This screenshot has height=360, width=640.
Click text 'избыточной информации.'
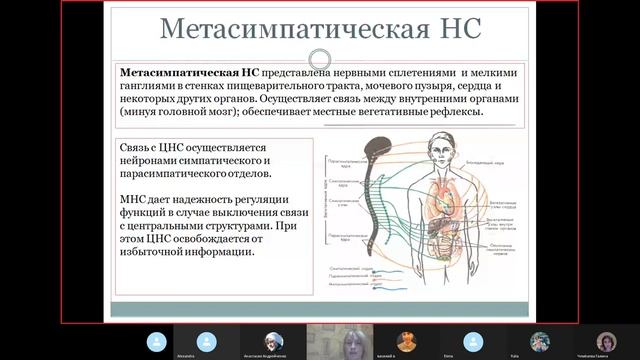coord(187,252)
